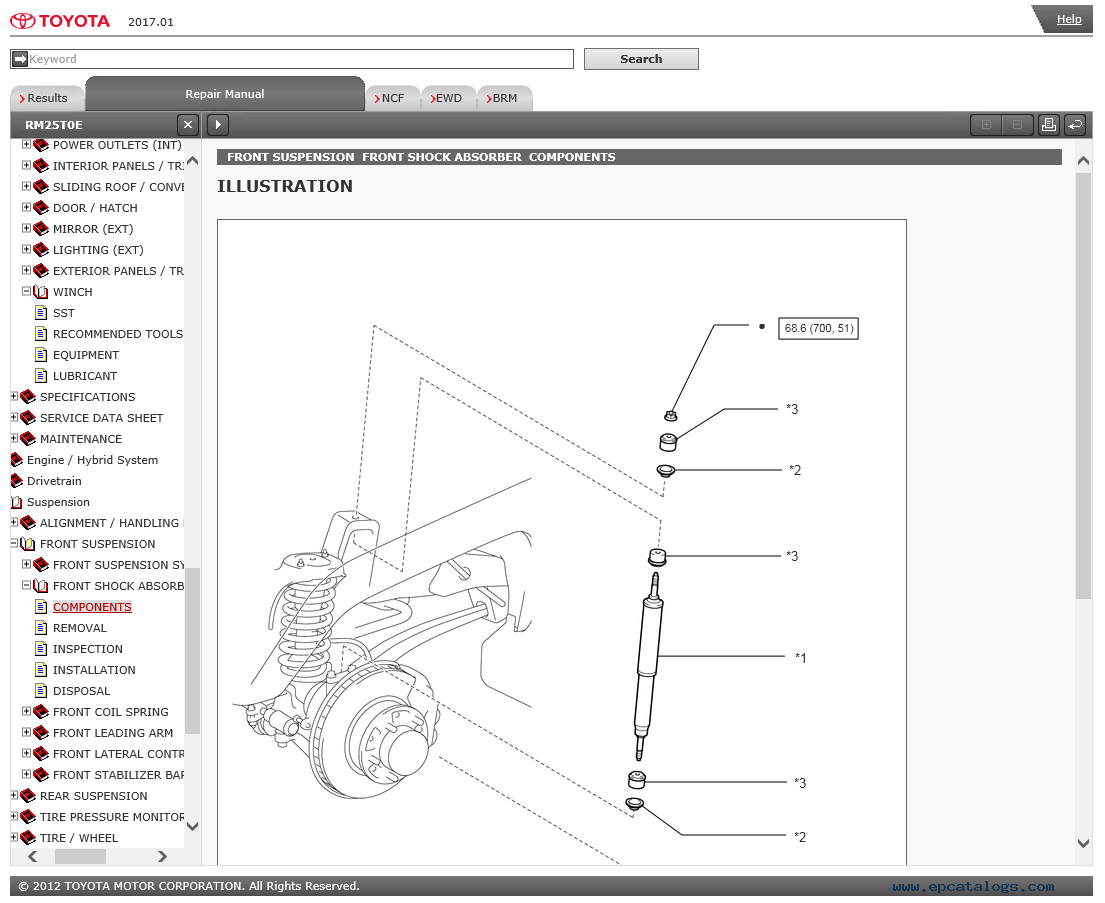Select the Repair Manual tab
This screenshot has width=1105, height=903.
point(225,94)
